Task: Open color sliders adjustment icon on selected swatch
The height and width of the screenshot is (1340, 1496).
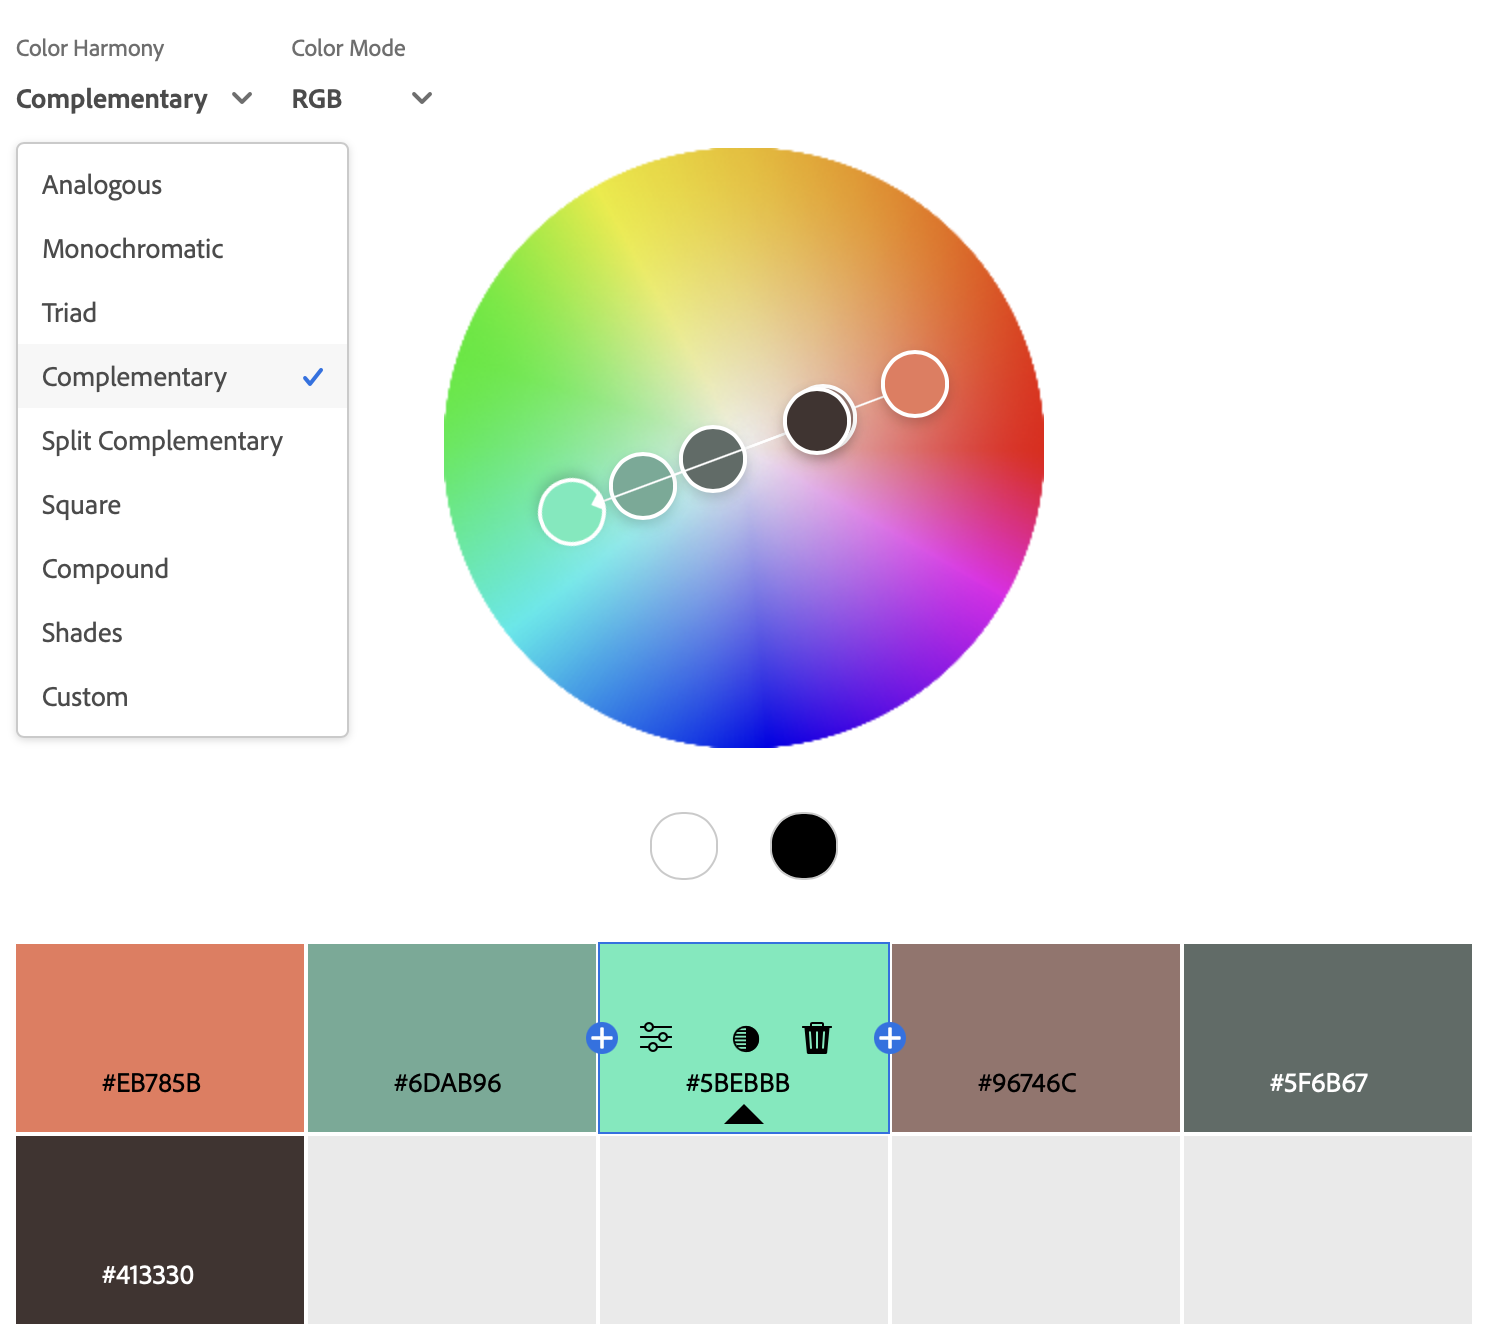Action: 656,1037
